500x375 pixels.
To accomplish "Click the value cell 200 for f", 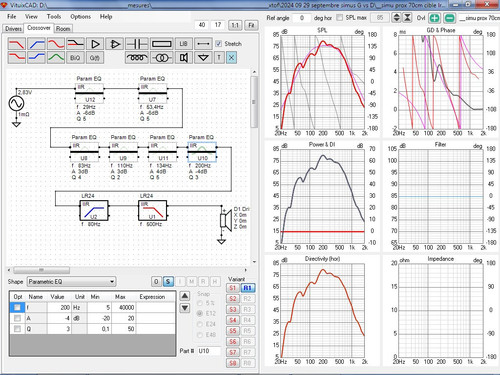I will click(59, 307).
